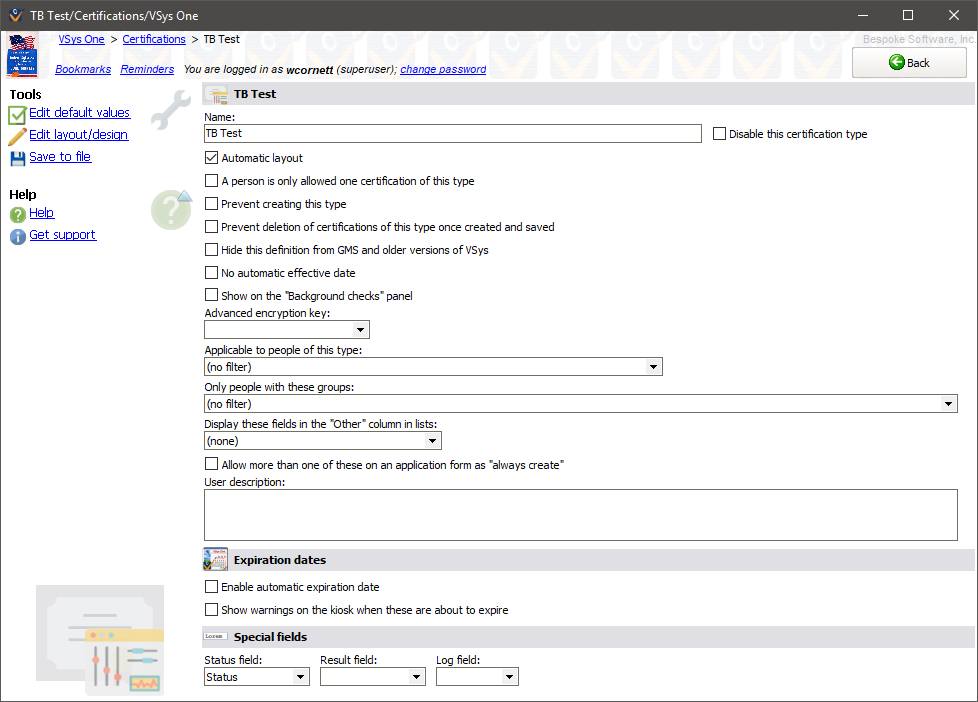Click the User description text area
978x702 pixels.
click(x=580, y=515)
